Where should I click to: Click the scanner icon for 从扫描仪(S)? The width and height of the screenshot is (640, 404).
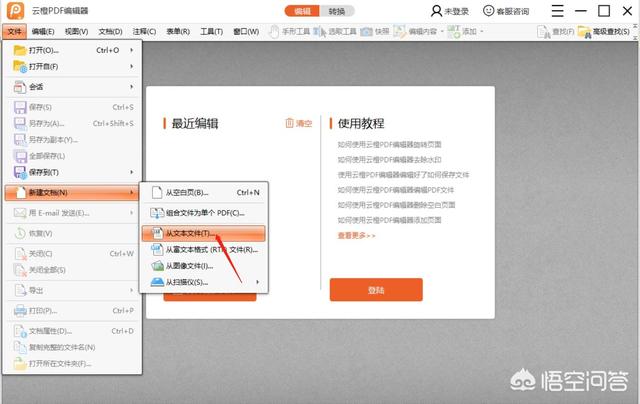157,282
